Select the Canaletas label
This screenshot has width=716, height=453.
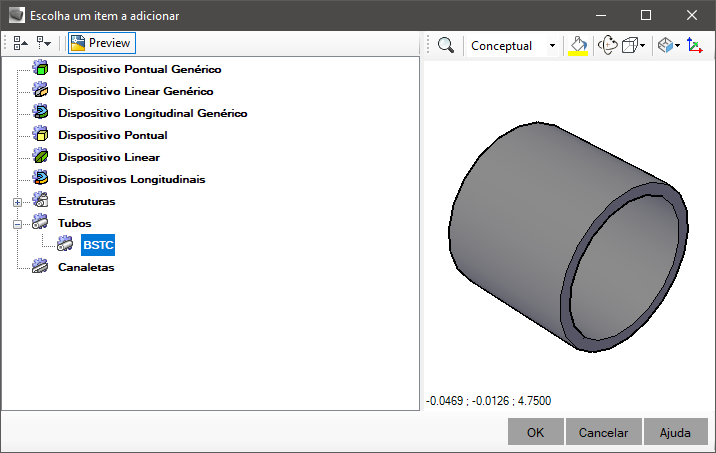coord(86,267)
